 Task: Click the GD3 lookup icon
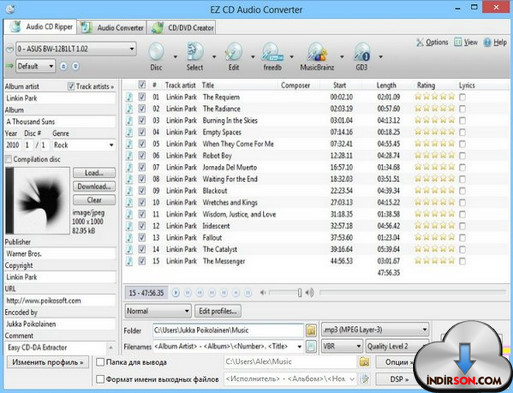362,52
